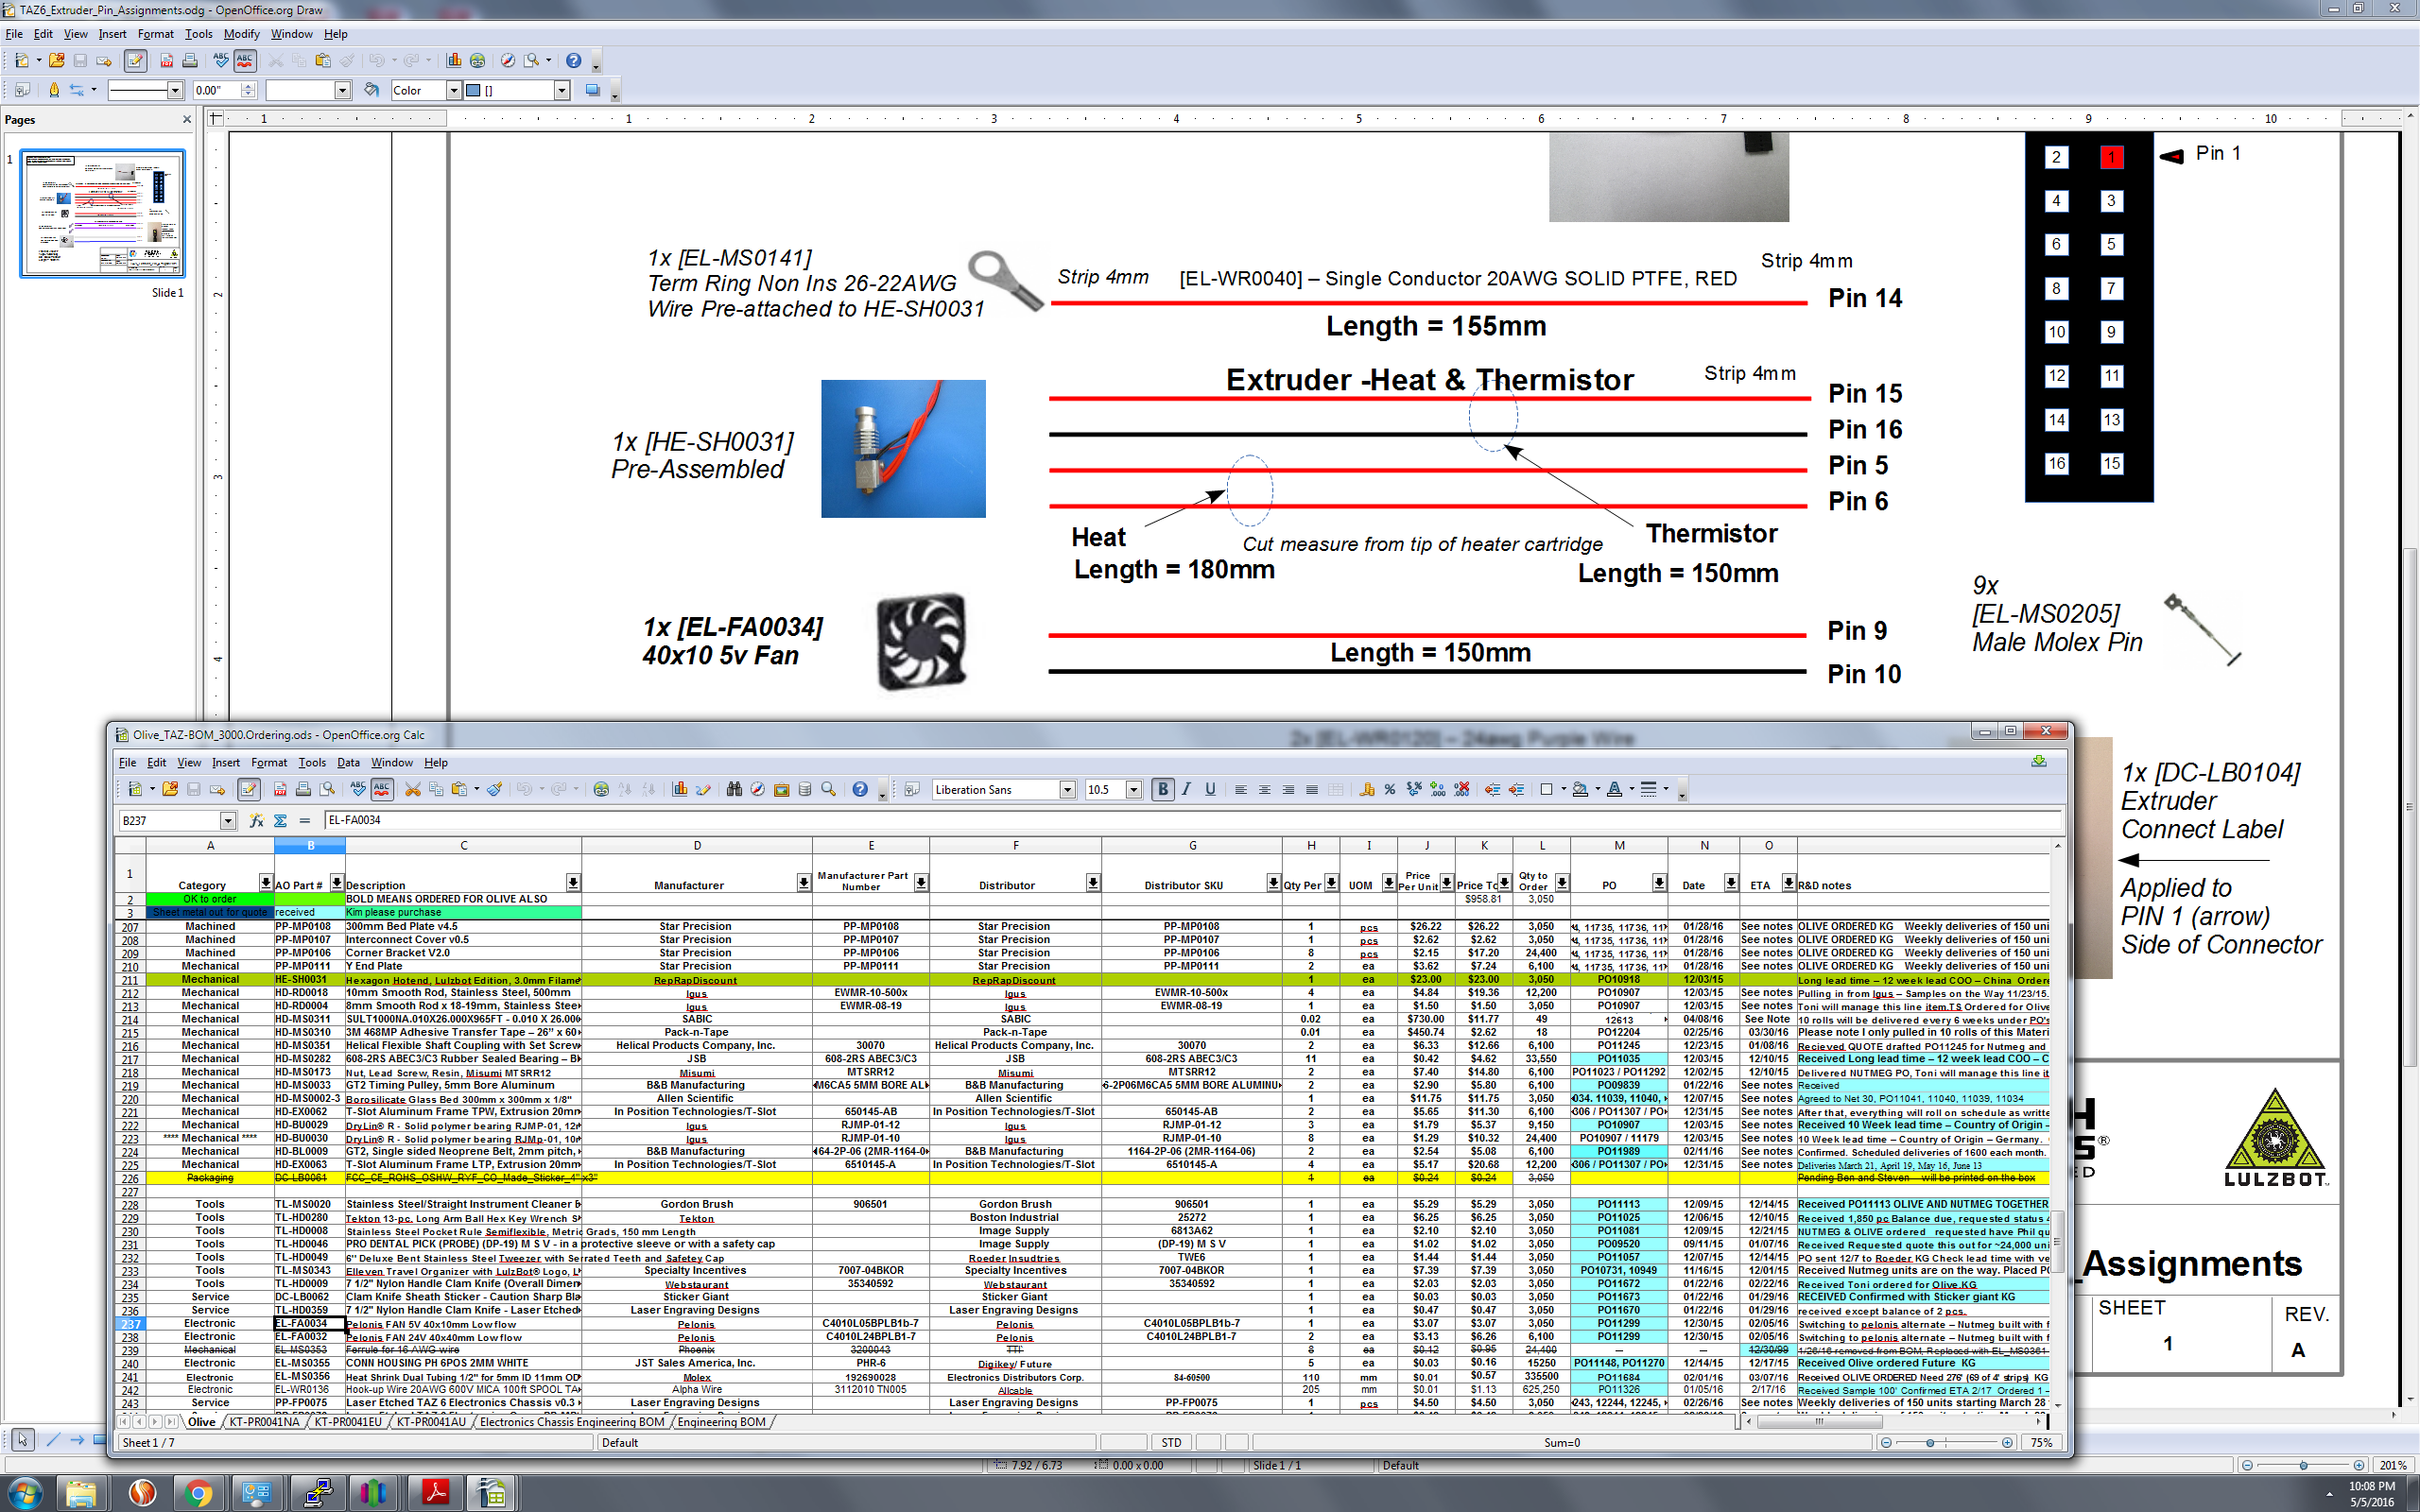Viewport: 2420px width, 1512px height.
Task: Open the Tools menu in Calc
Action: coord(312,763)
